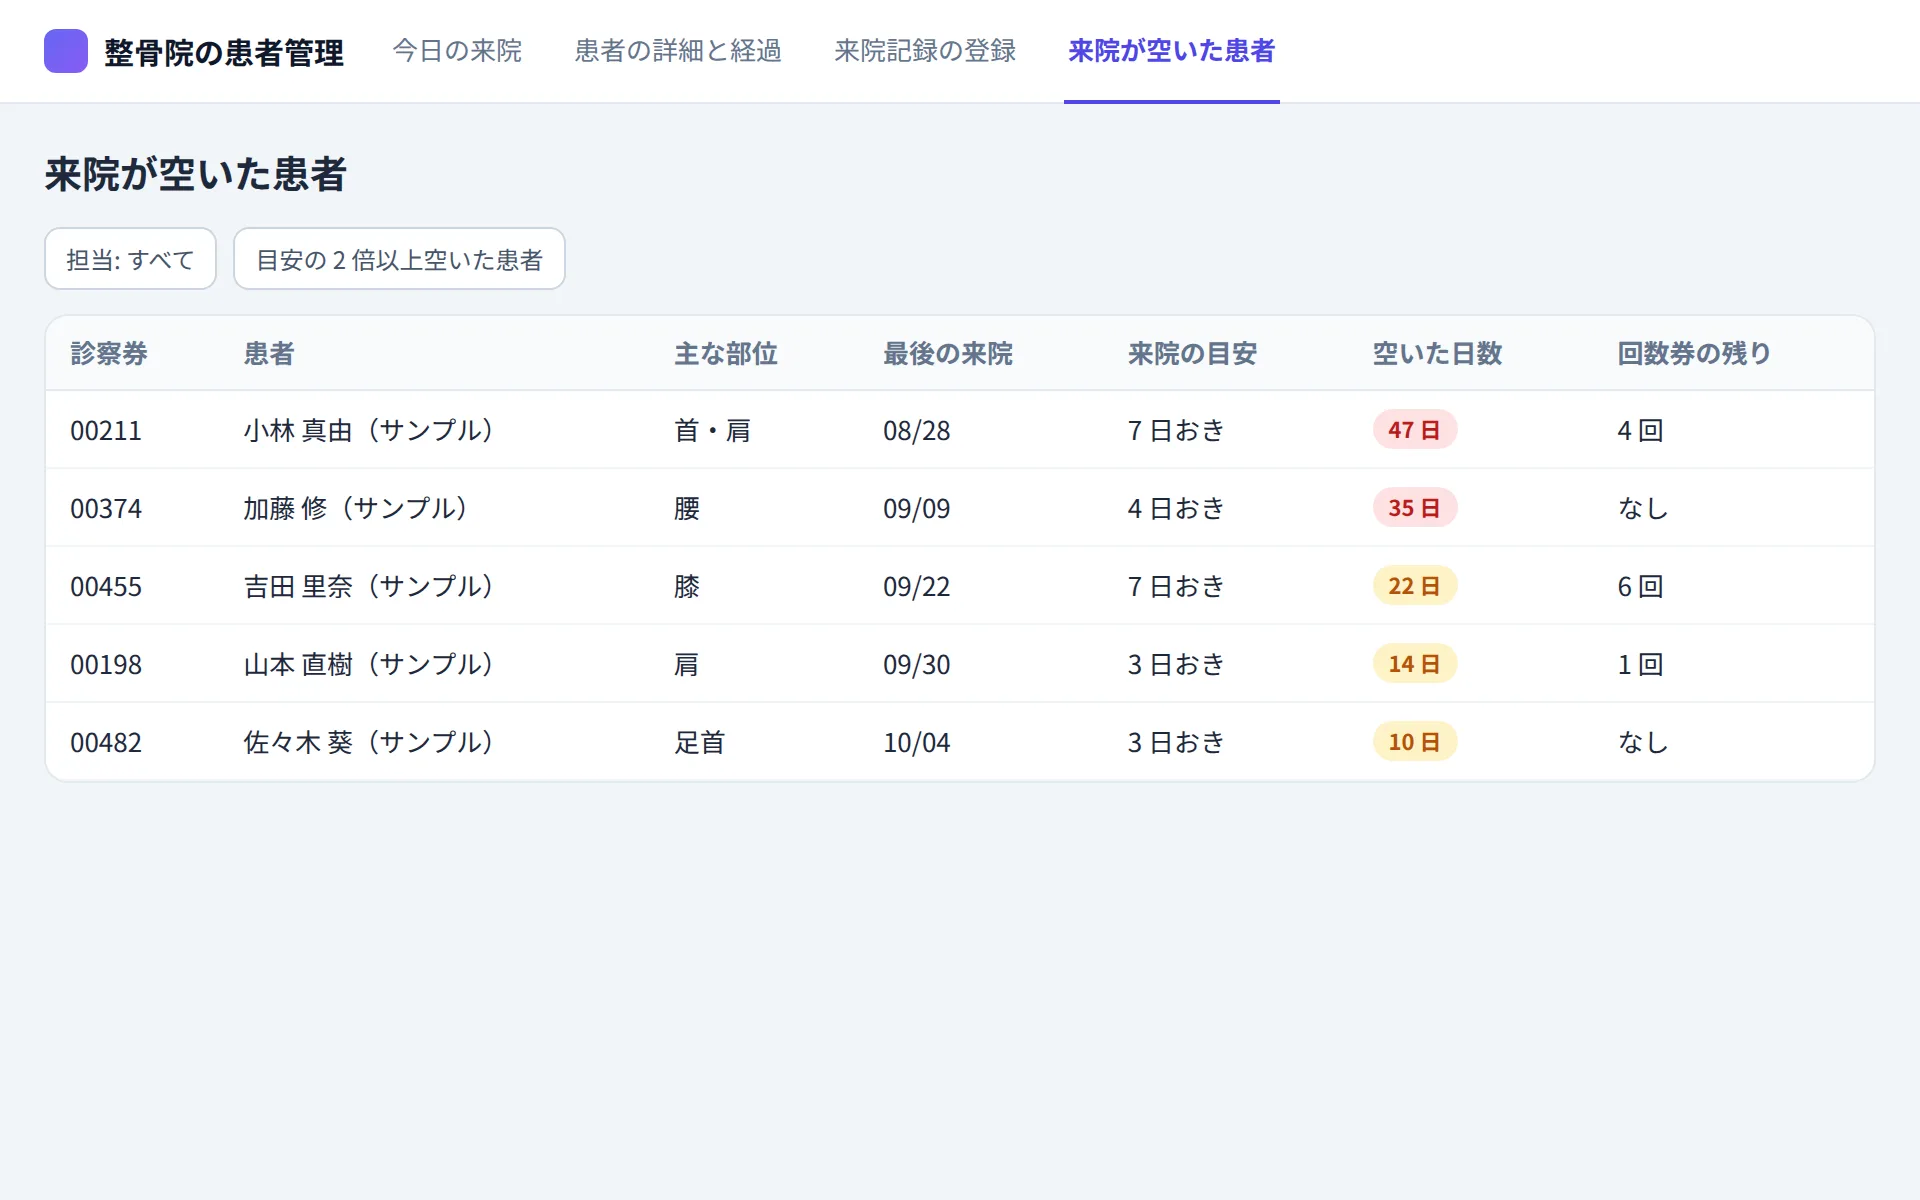Click card number 00211
The image size is (1920, 1200).
[x=106, y=431]
